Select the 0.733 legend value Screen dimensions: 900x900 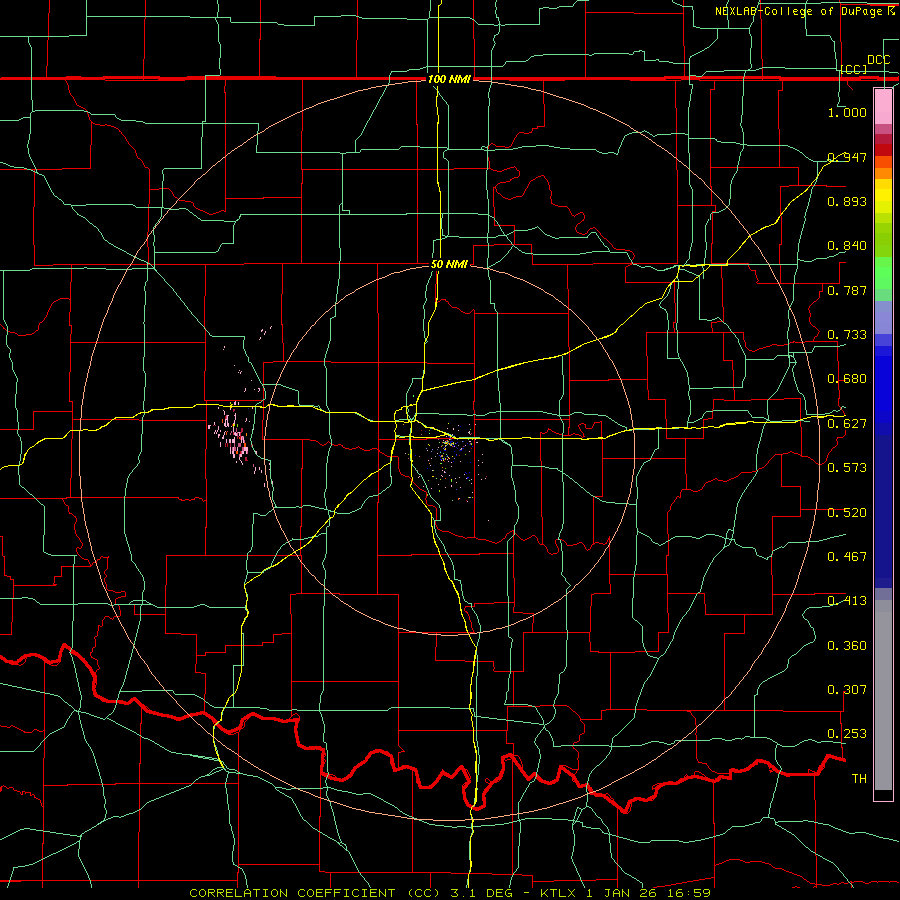click(x=847, y=335)
